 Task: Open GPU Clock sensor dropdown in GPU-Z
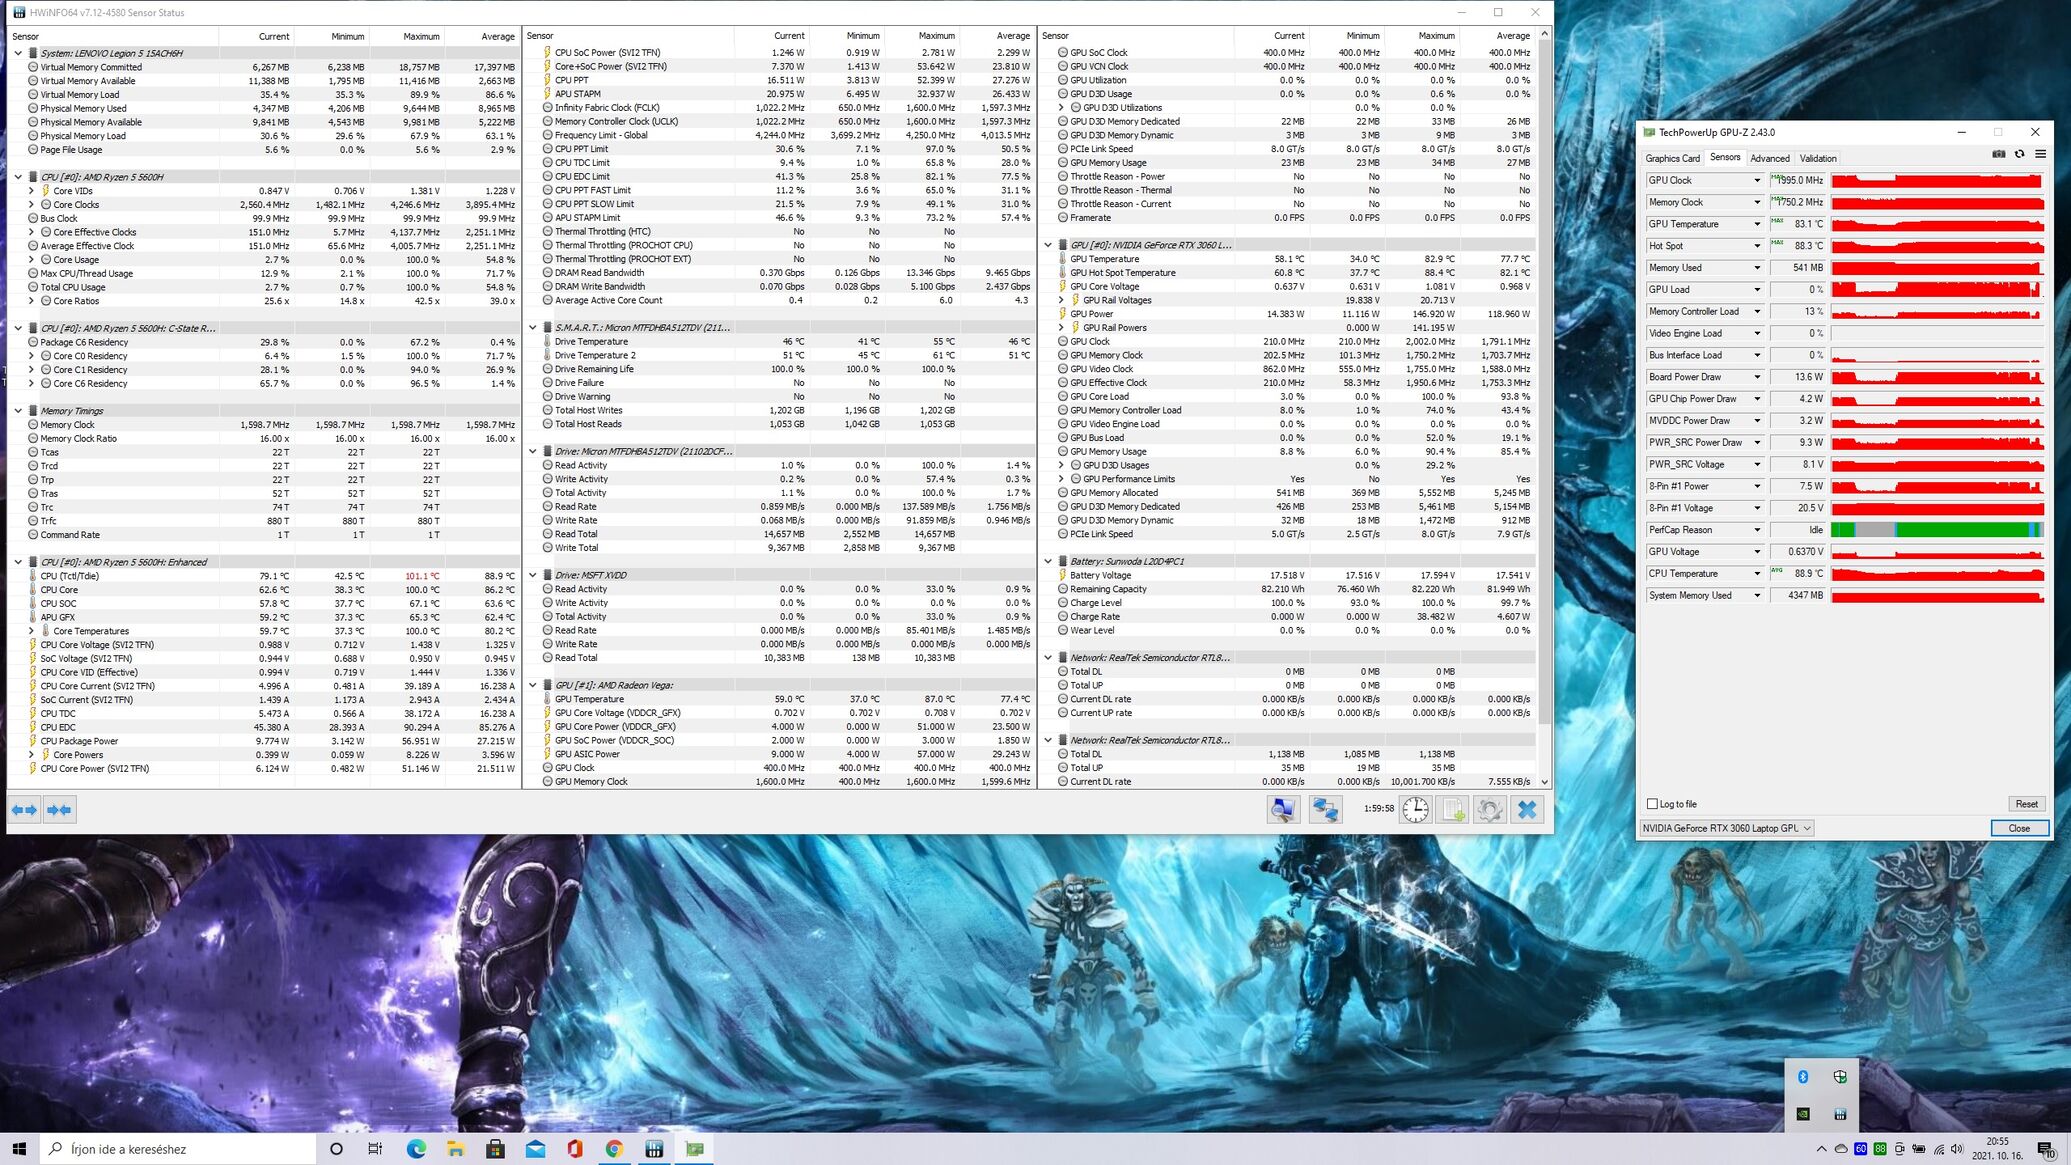pyautogui.click(x=1757, y=181)
